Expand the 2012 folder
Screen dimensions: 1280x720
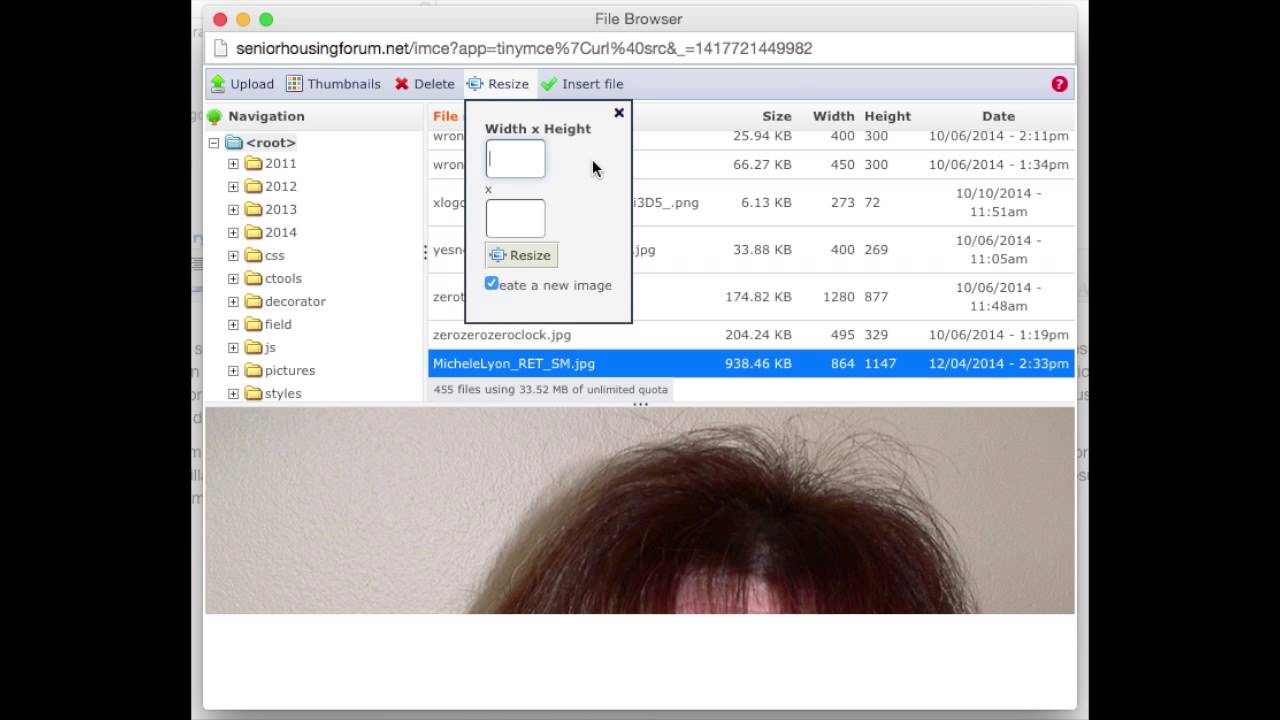233,187
